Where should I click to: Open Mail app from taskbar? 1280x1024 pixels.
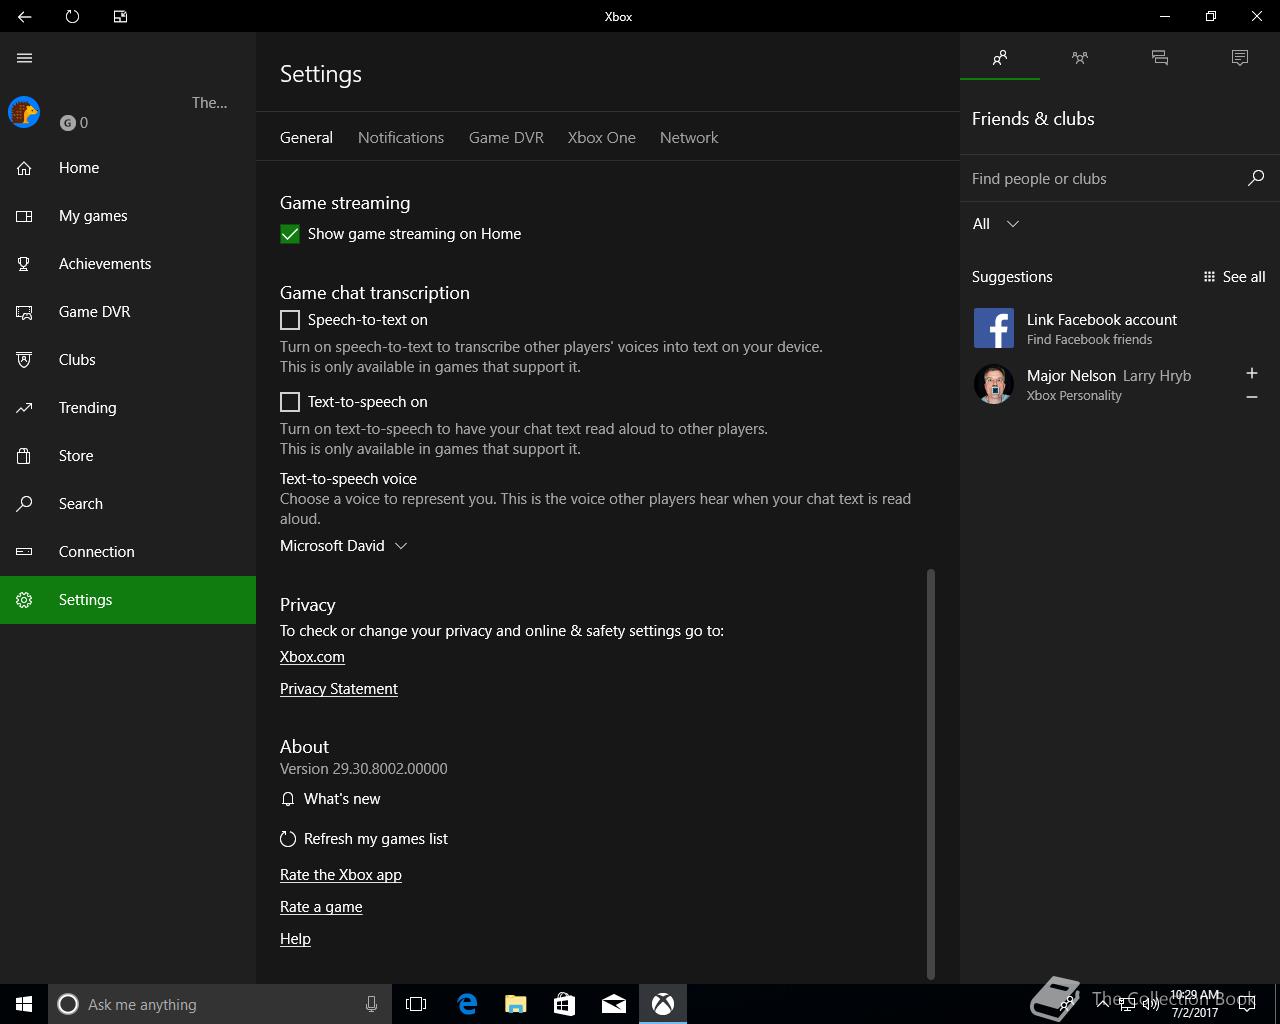[614, 1004]
